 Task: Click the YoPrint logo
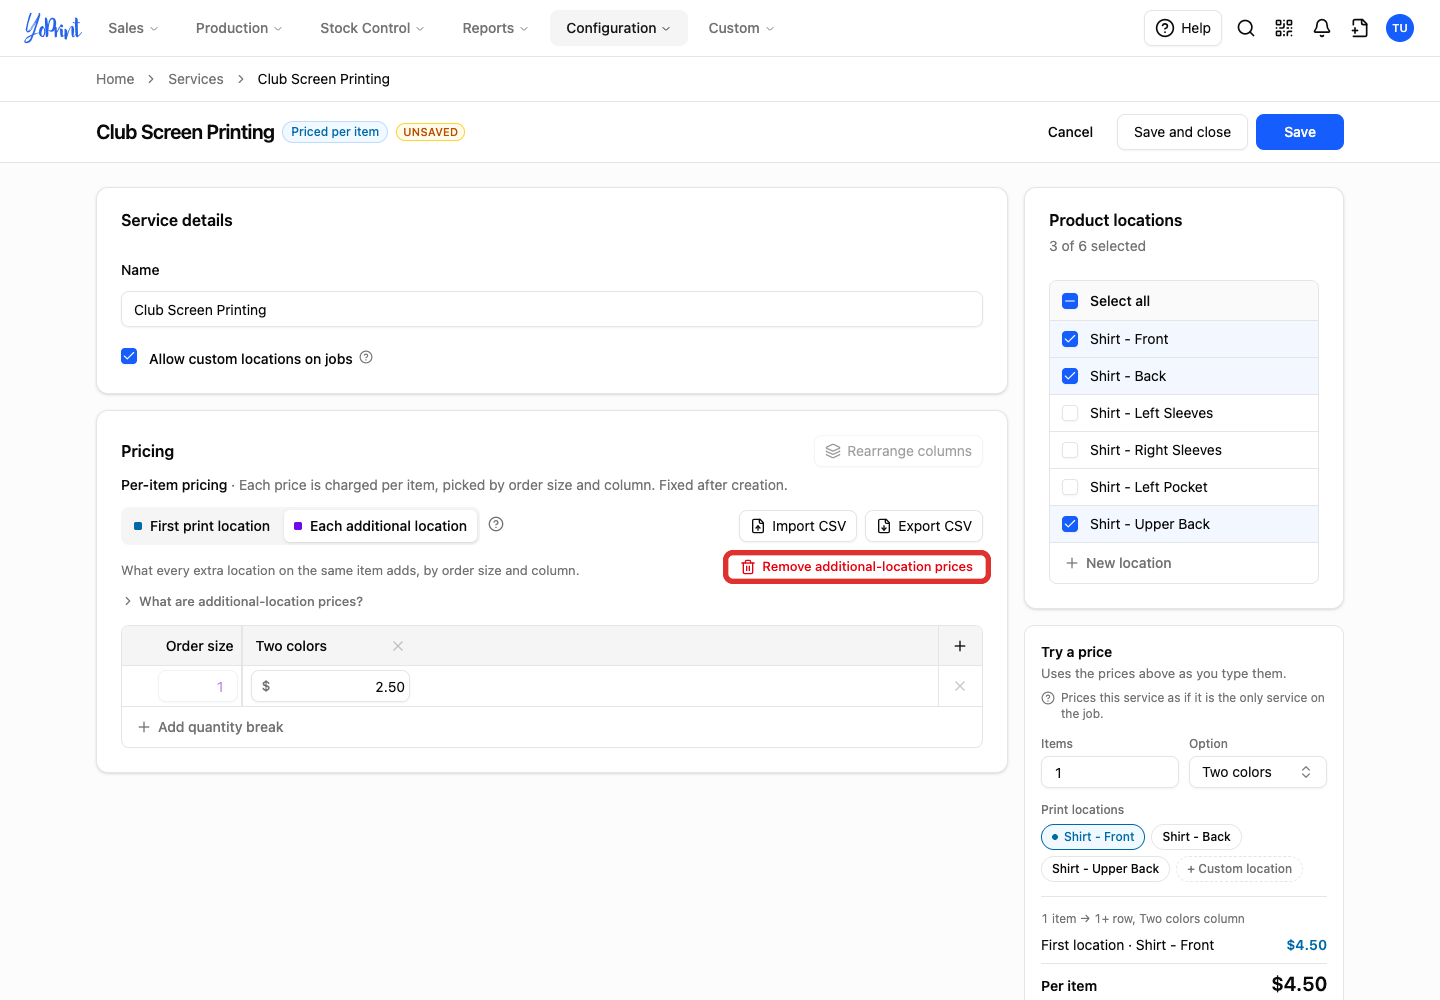point(53,28)
